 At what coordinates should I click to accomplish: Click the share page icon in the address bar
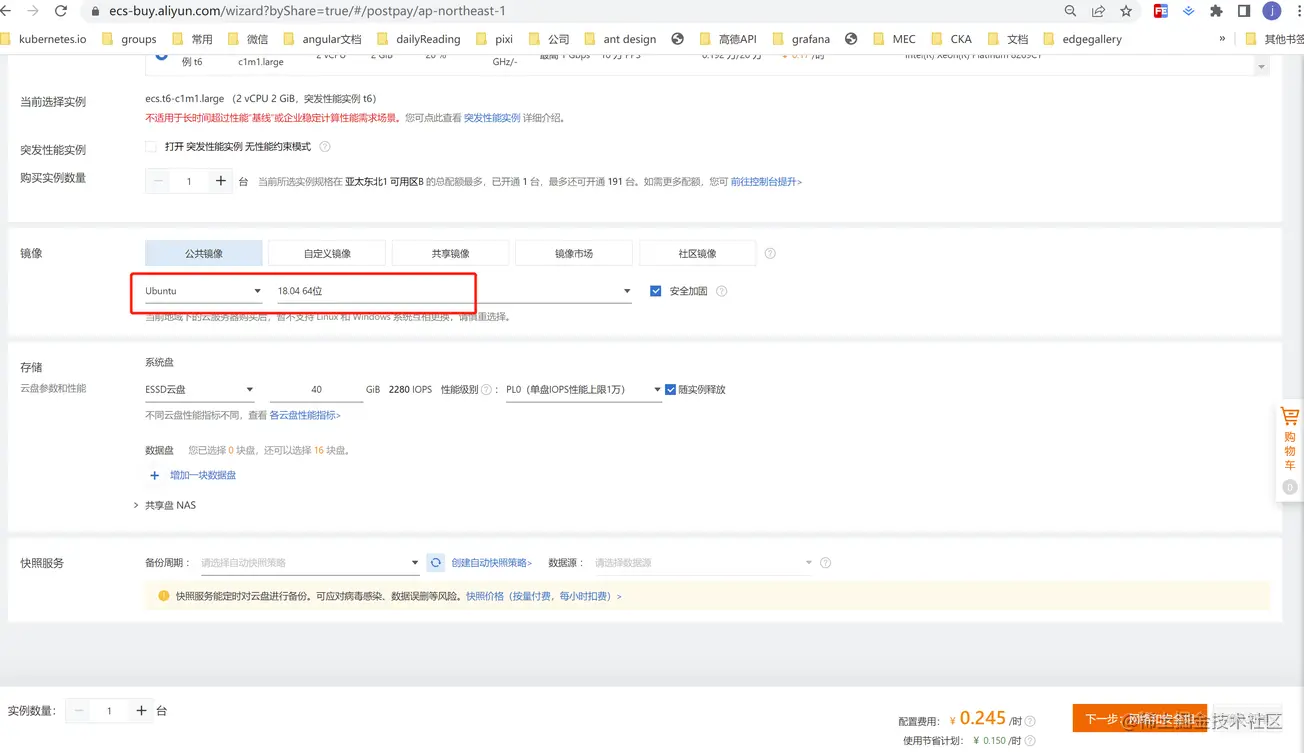tap(1099, 11)
